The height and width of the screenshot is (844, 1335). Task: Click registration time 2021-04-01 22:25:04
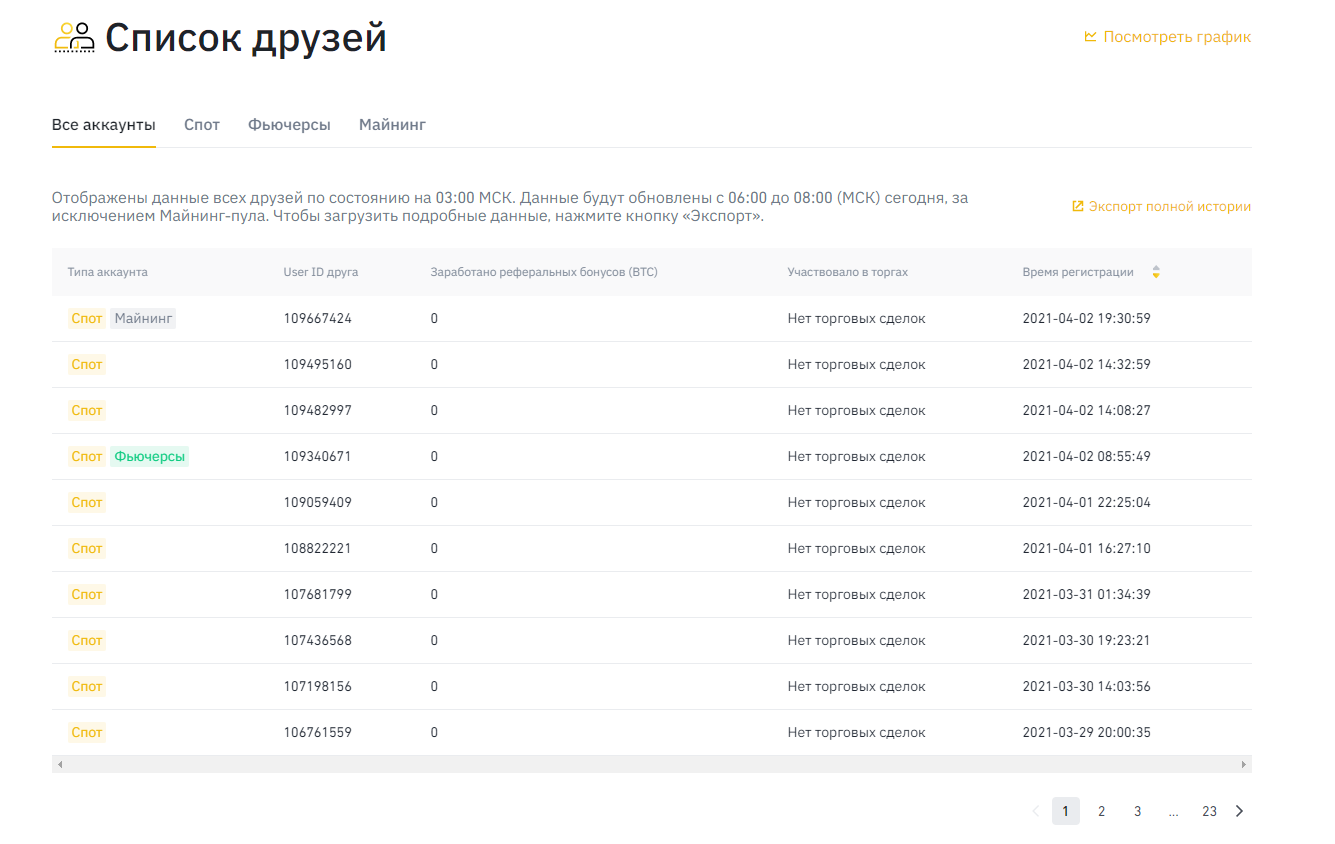[x=1087, y=503]
